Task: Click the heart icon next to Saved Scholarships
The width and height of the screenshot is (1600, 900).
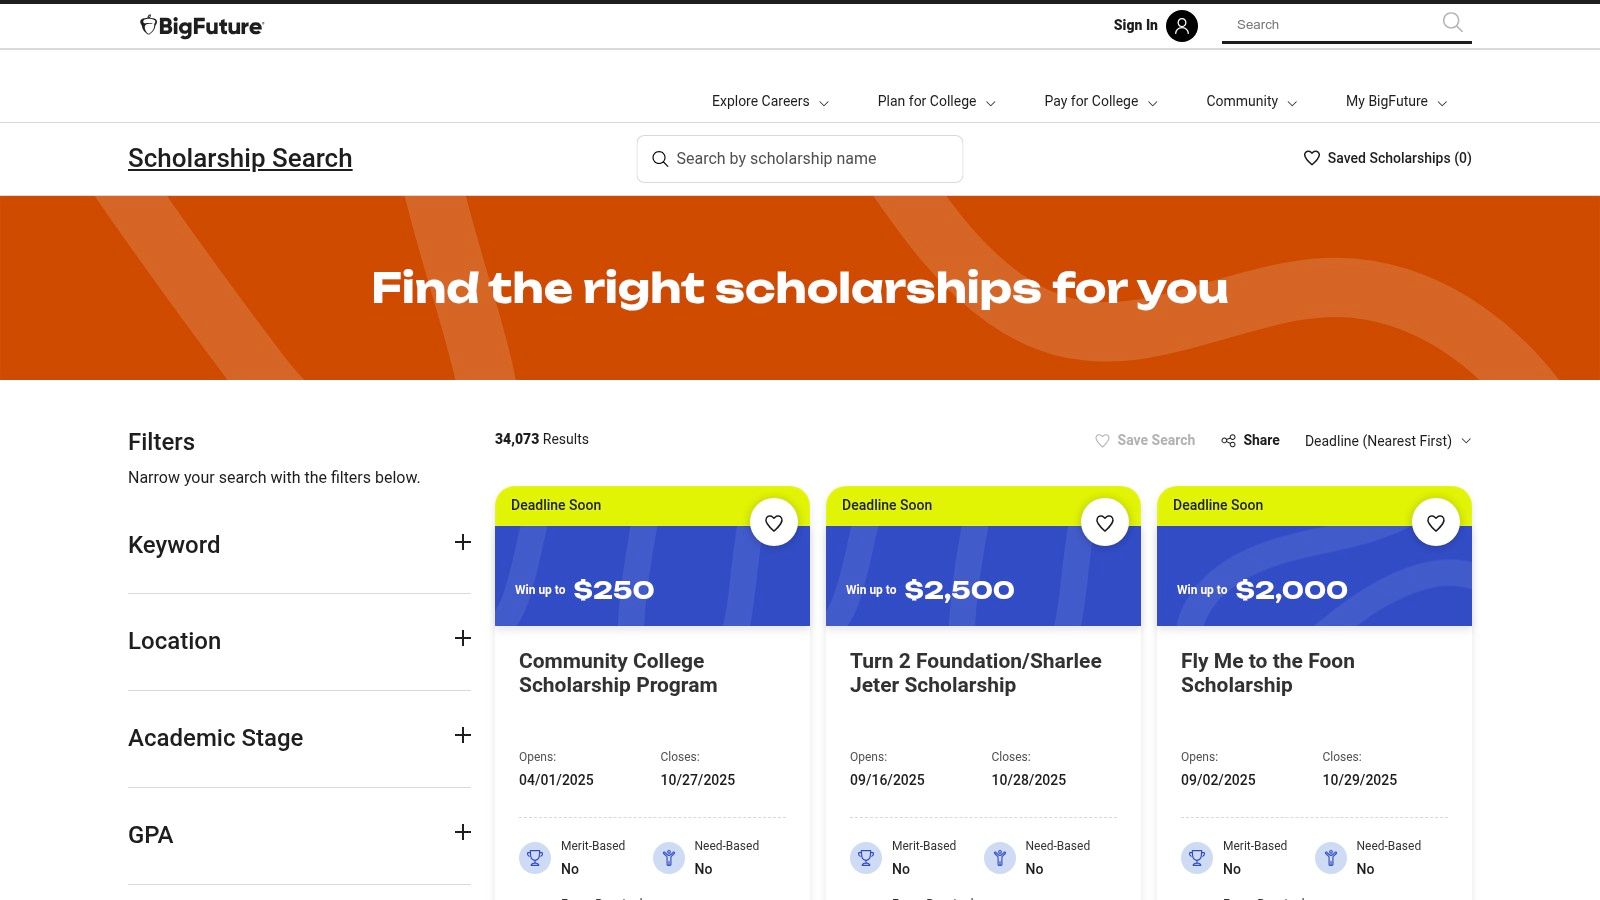Action: click(1310, 157)
